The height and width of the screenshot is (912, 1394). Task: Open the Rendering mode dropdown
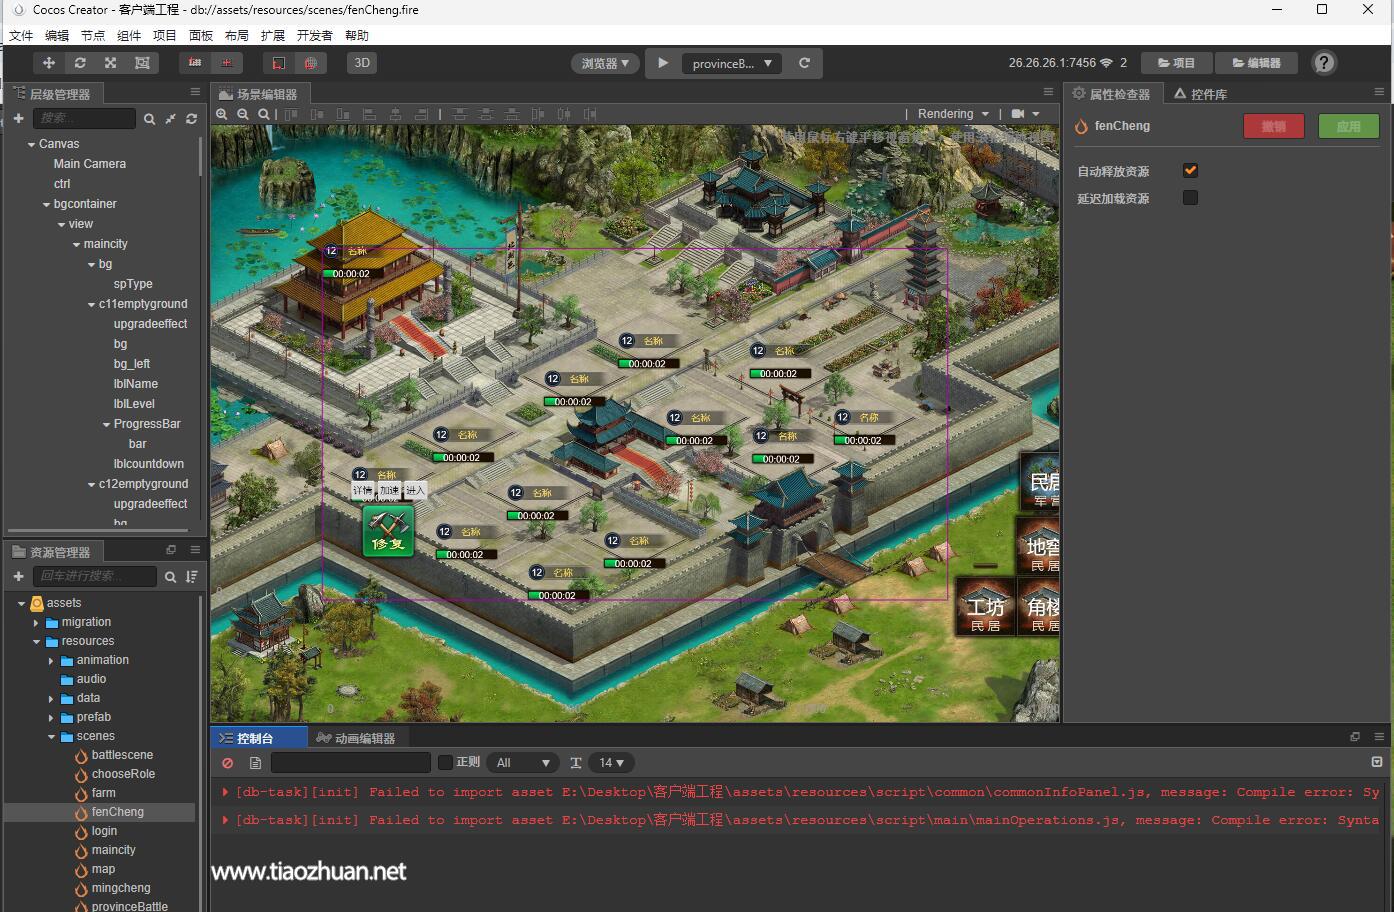[x=953, y=114]
